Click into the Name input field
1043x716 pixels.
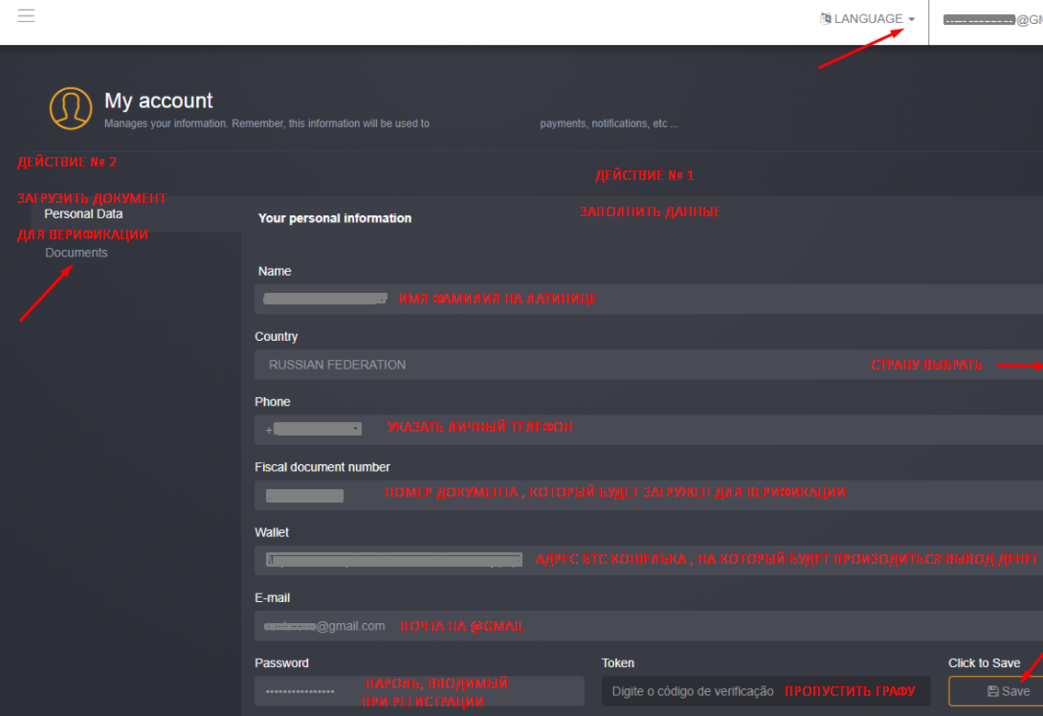(700, 299)
